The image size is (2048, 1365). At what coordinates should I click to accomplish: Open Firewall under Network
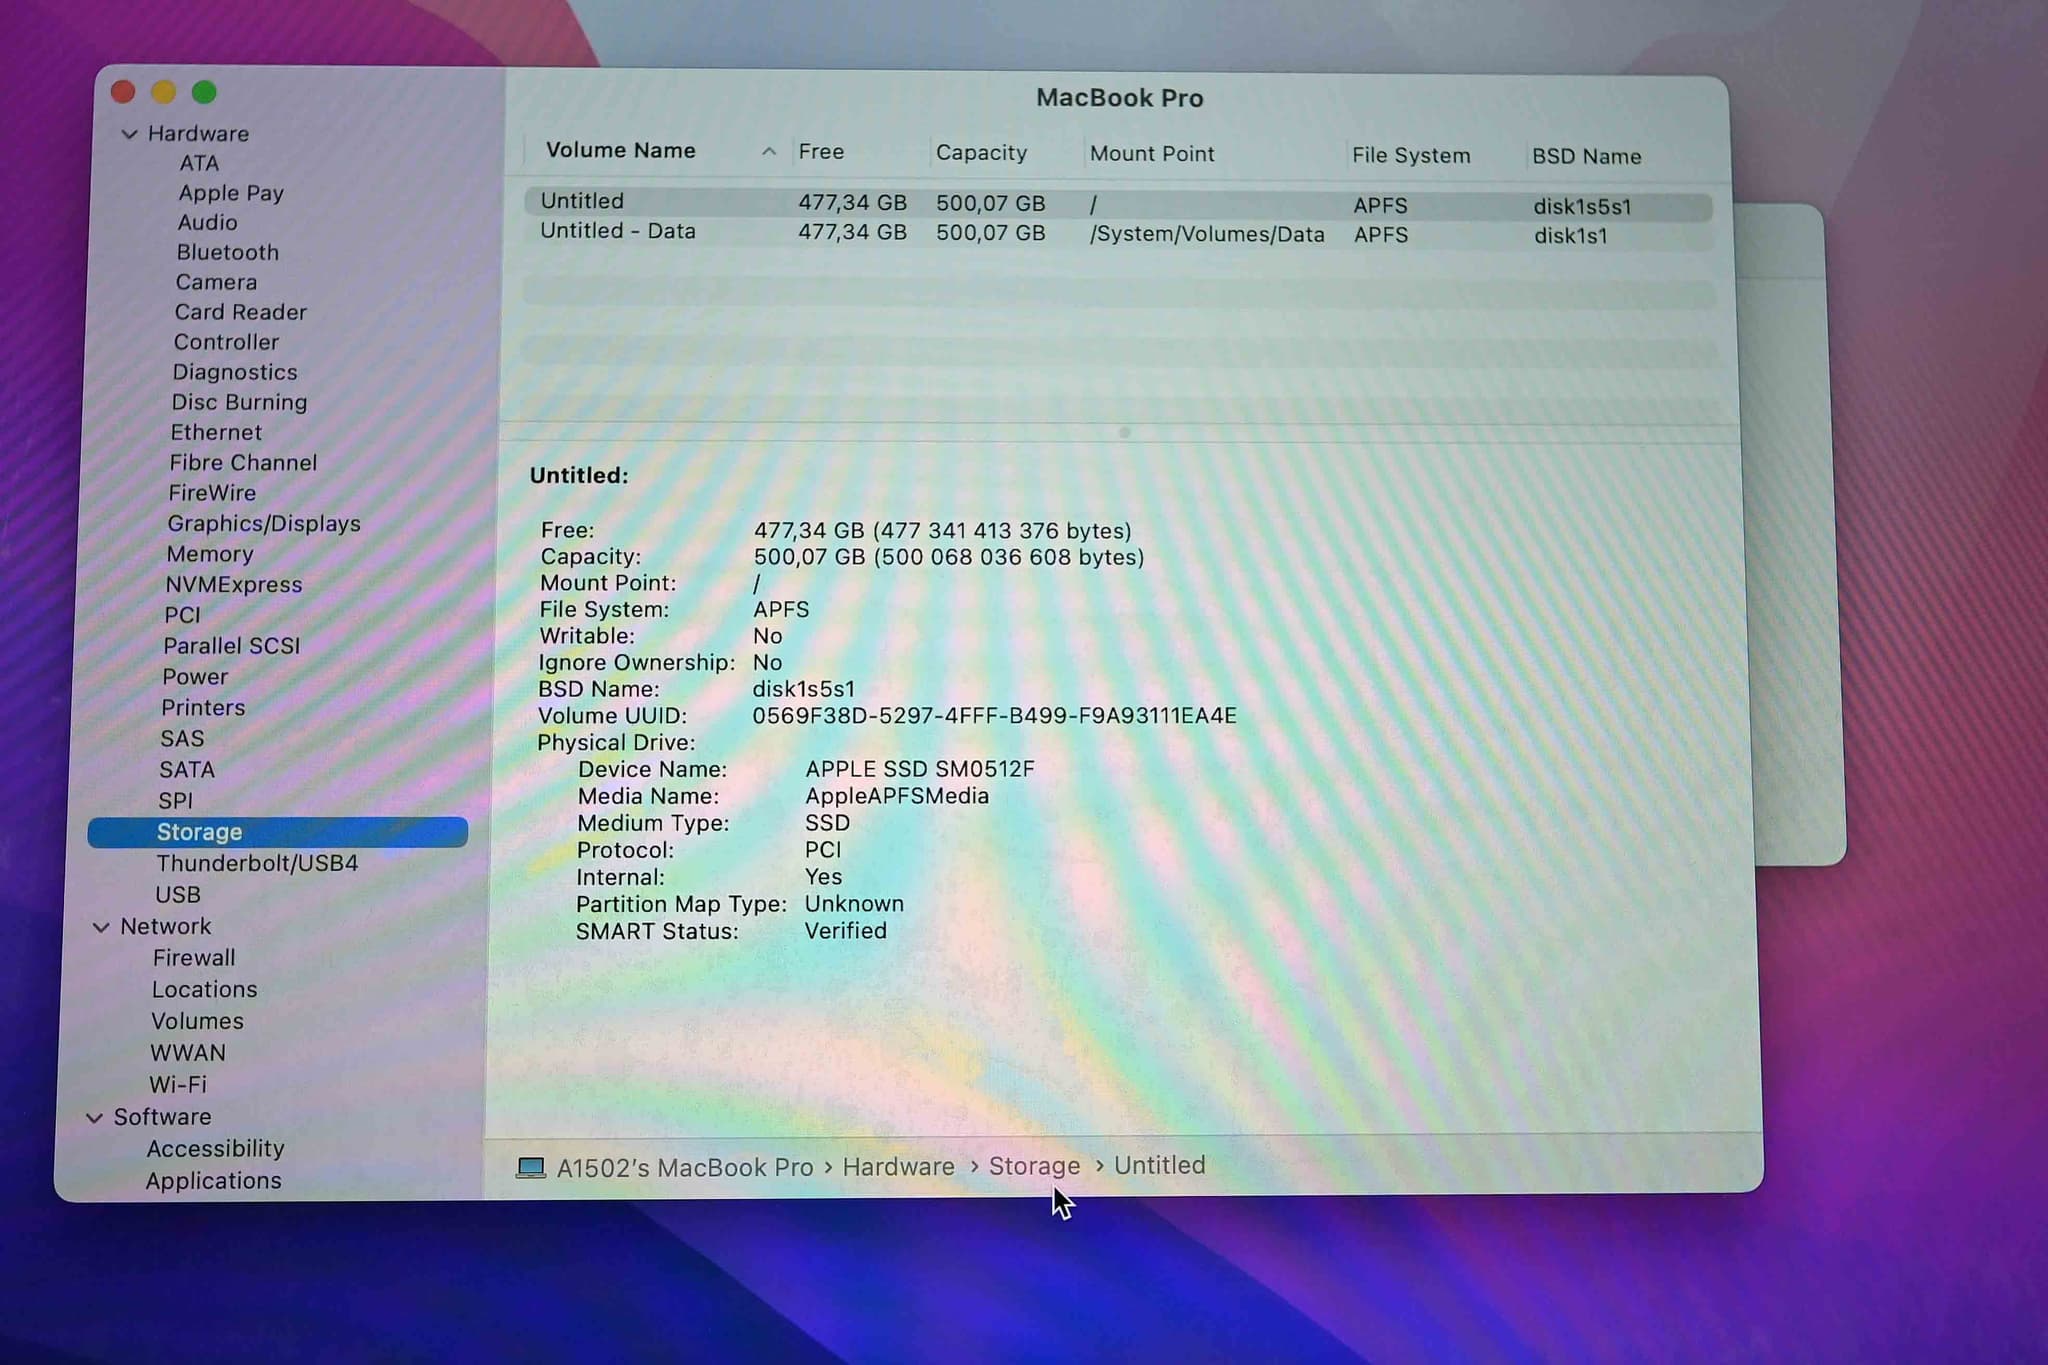(x=194, y=958)
